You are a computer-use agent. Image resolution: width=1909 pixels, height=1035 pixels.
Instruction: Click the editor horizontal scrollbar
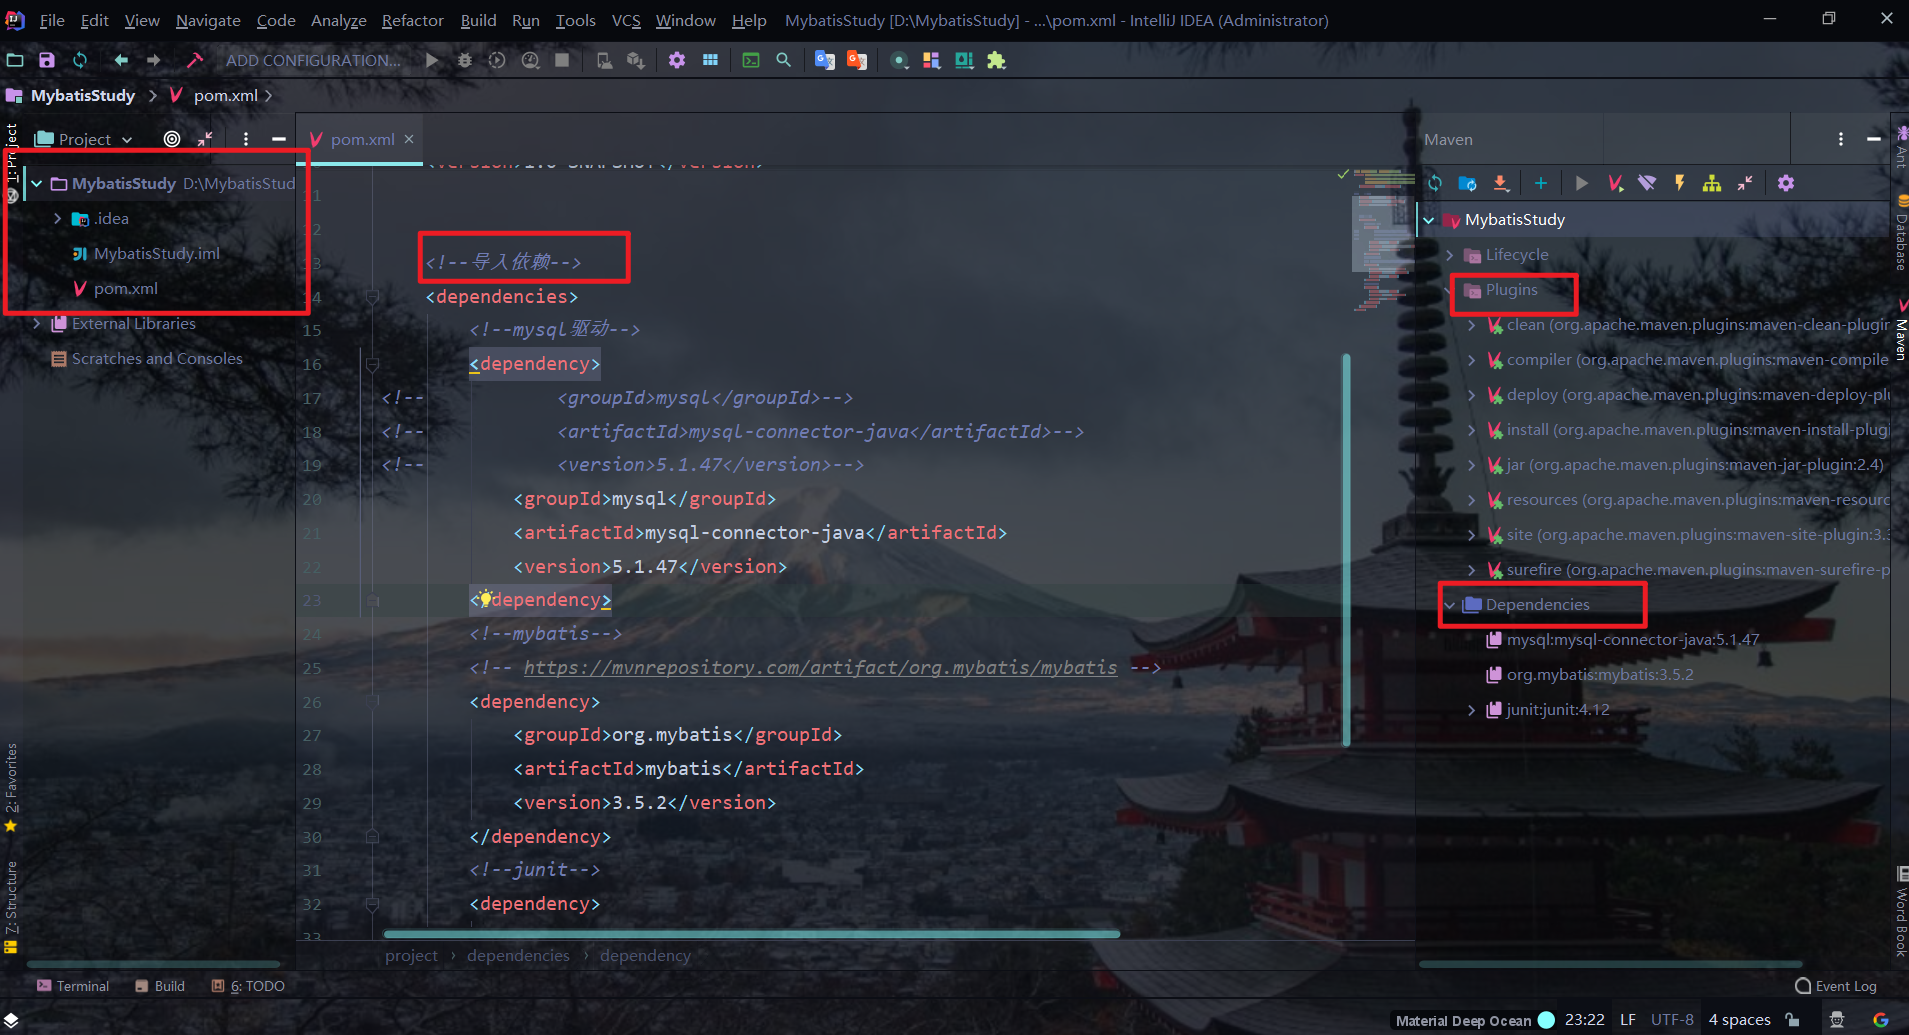pyautogui.click(x=751, y=934)
